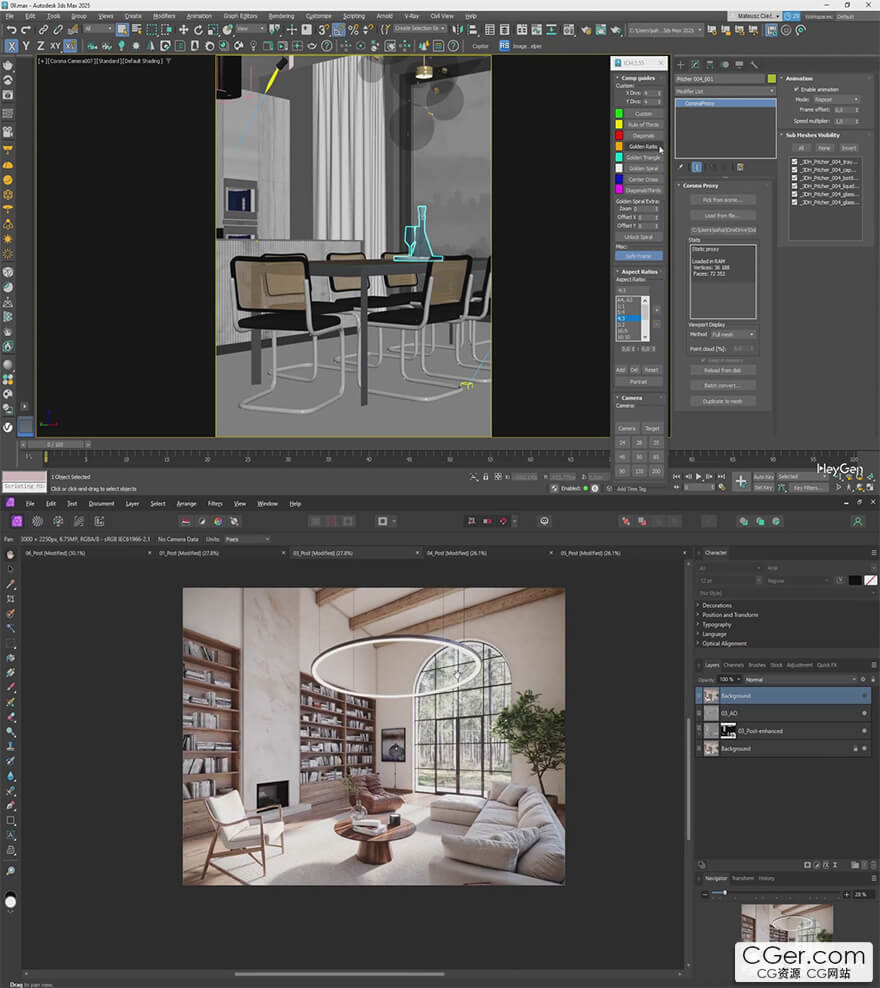The height and width of the screenshot is (988, 880).
Task: Click the Golden Ratio comp guide button
Action: point(643,146)
